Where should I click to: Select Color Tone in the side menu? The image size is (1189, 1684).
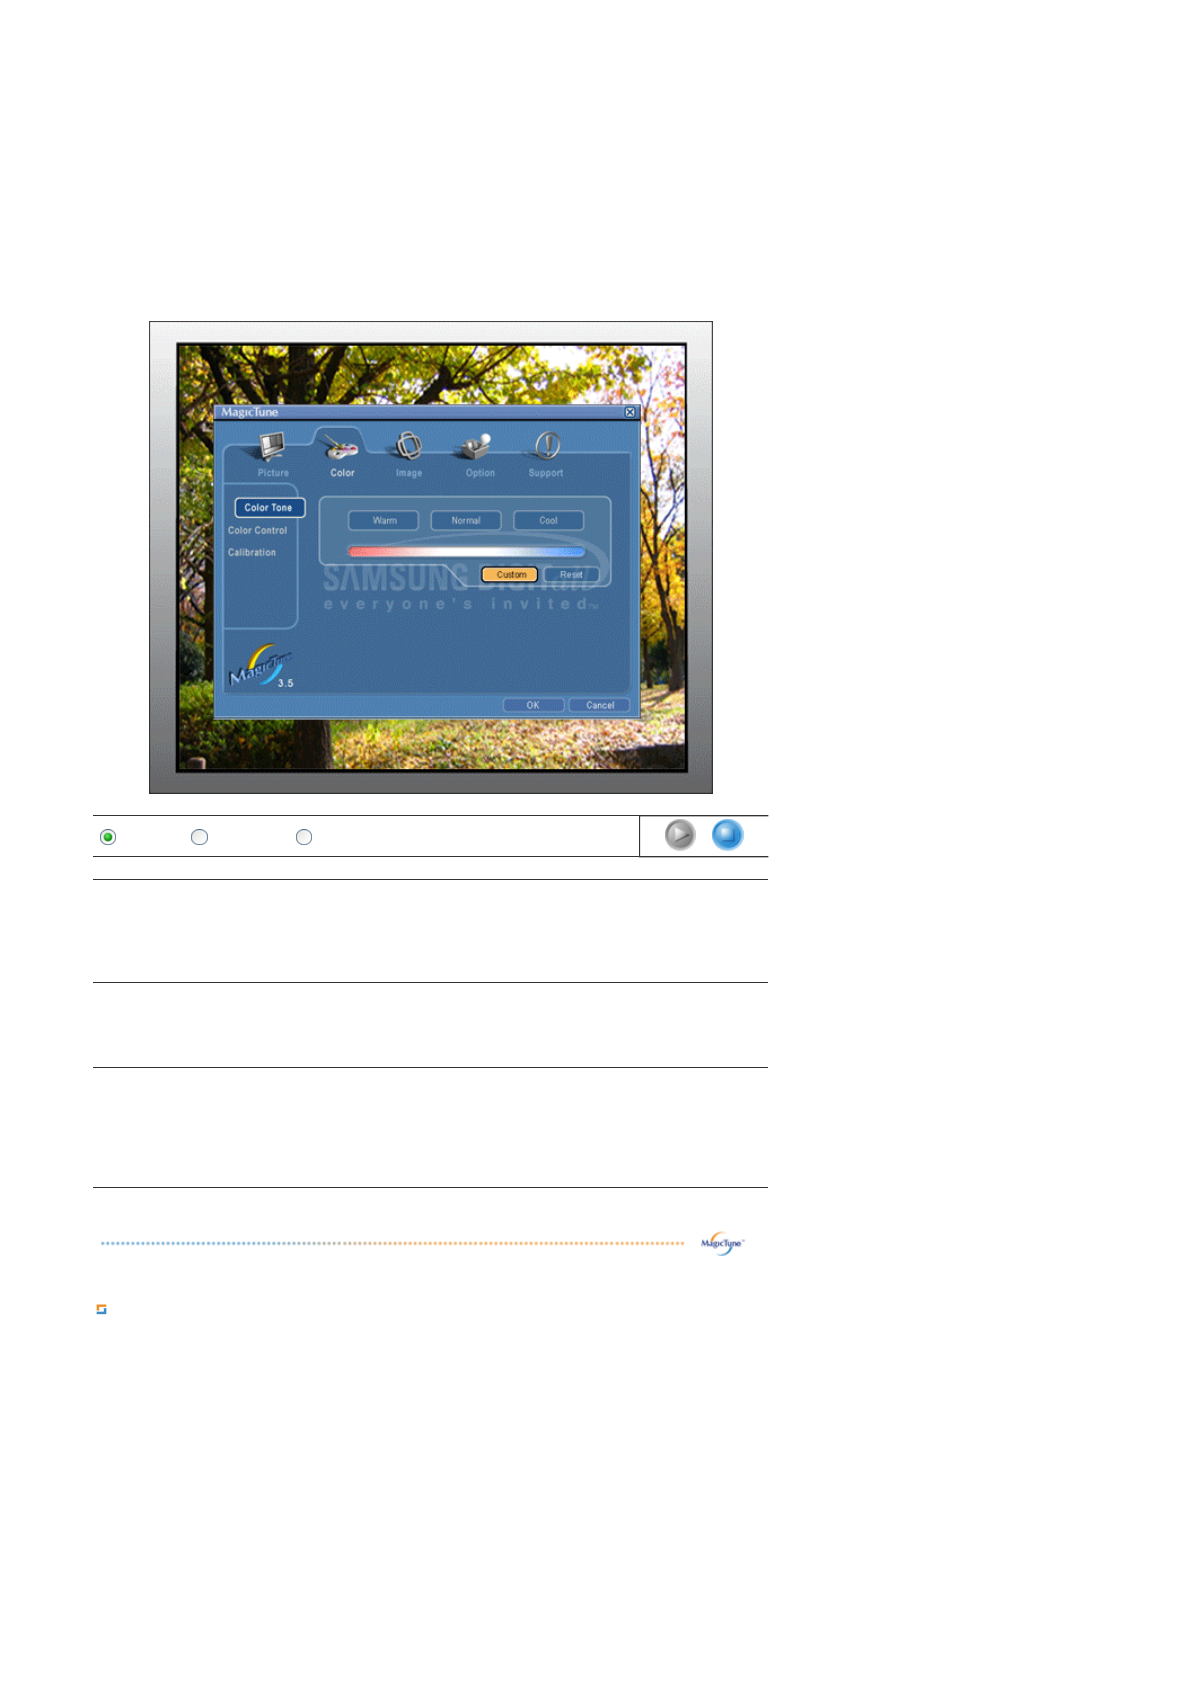pos(269,508)
